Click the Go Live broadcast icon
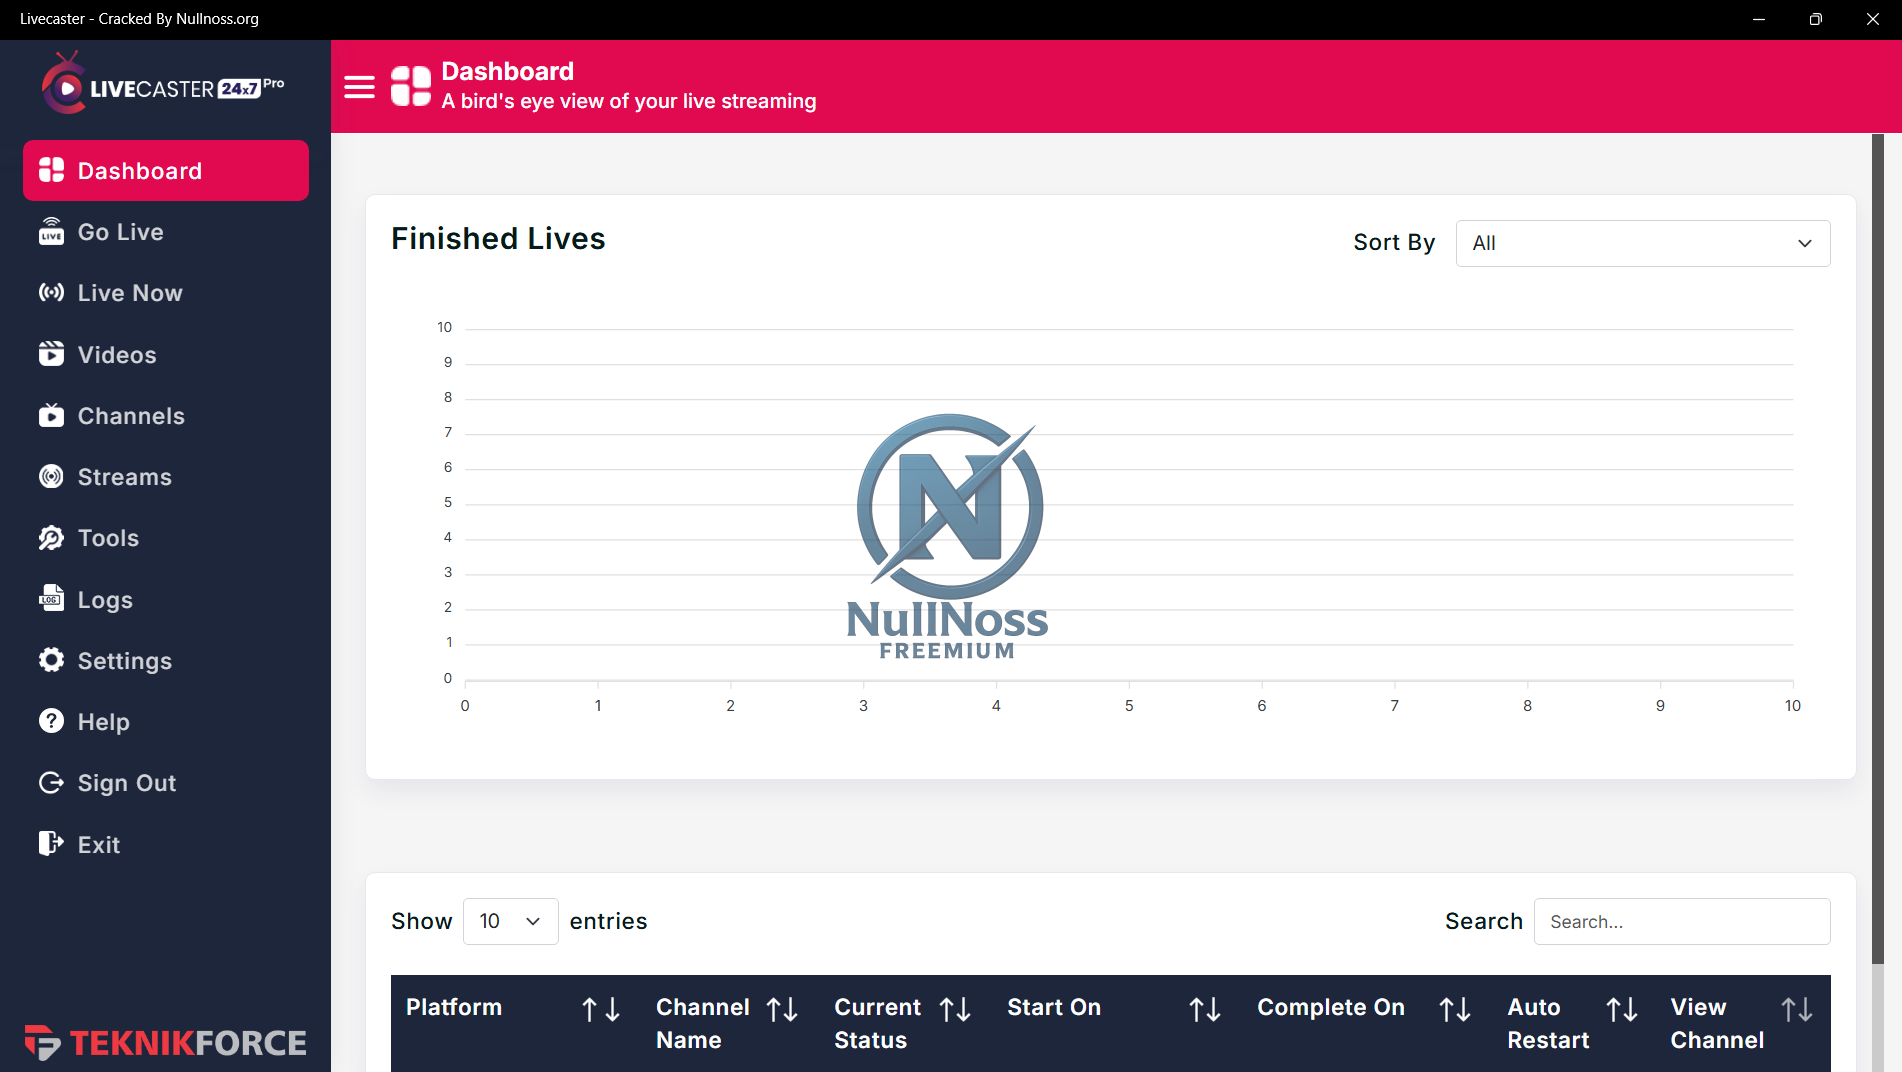The height and width of the screenshot is (1072, 1902). coord(51,232)
